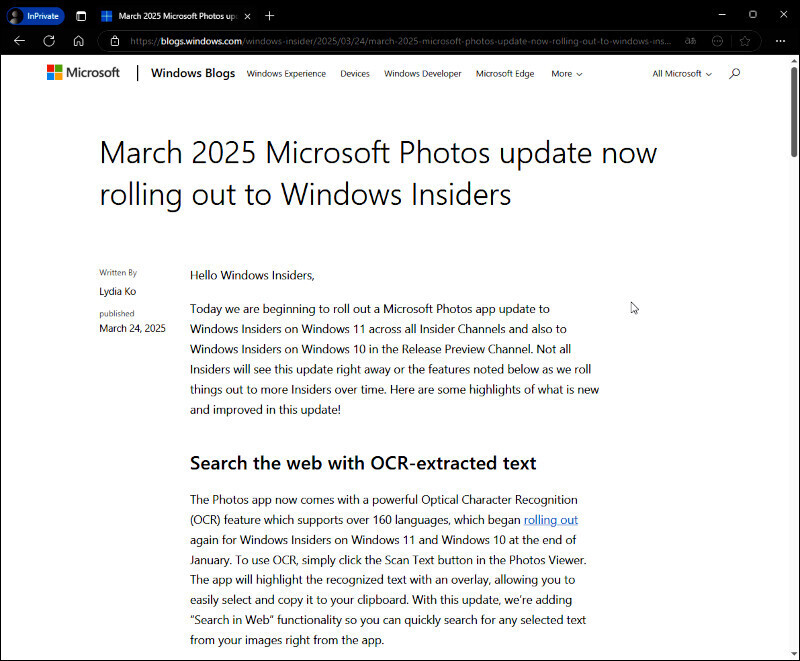The height and width of the screenshot is (661, 800).
Task: Click the 'rolling out' hyperlink
Action: 551,520
